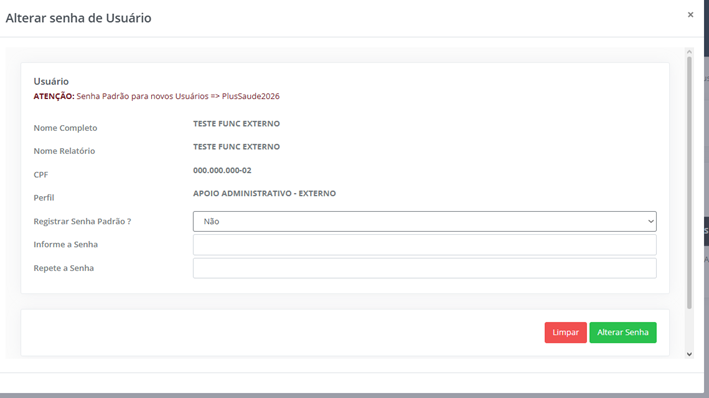
Task: Click the TESTE FUNC EXTERNO value beside Nome Relatório
Action: 236,147
